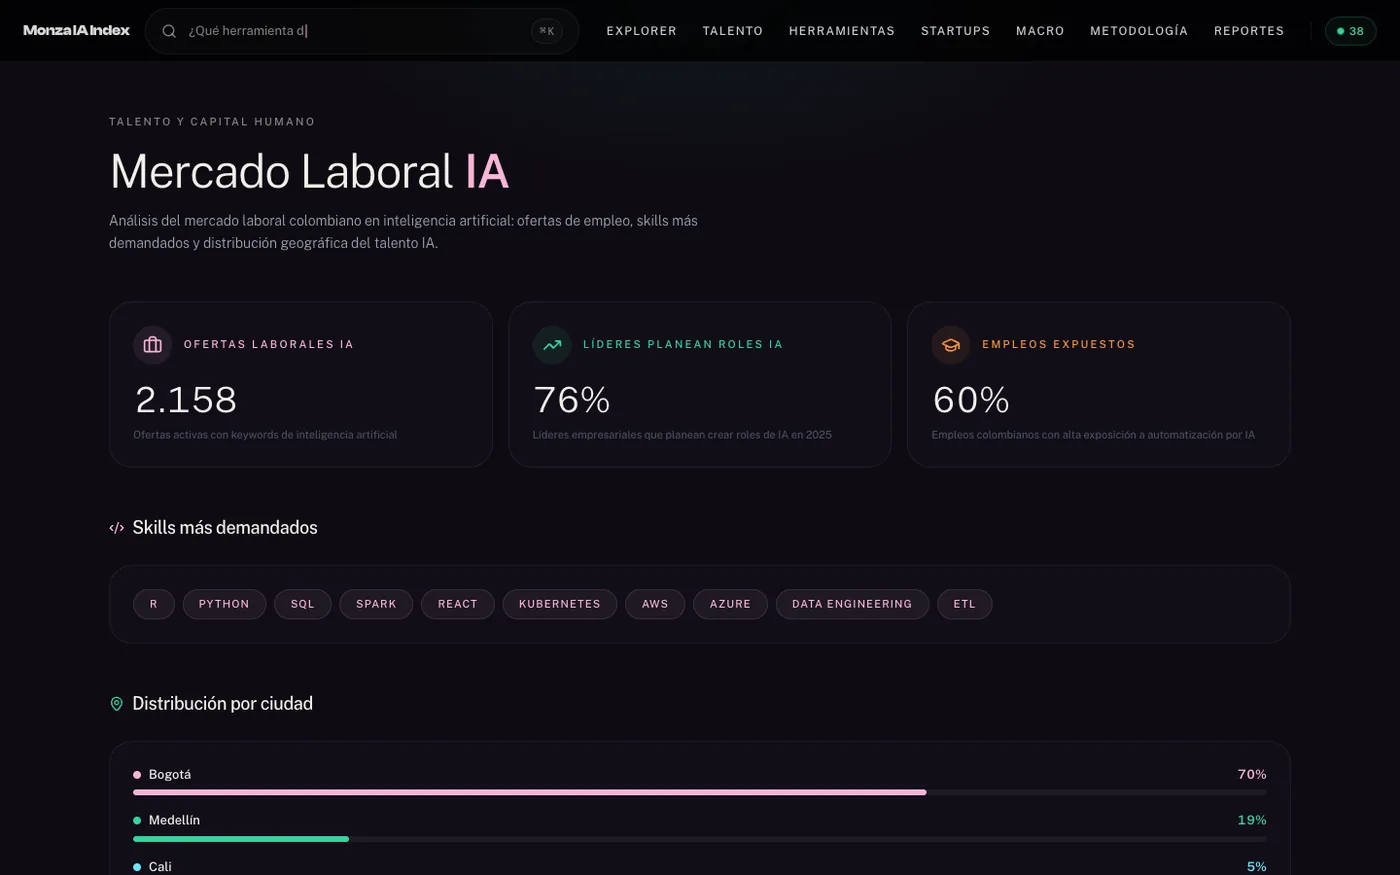Click the graduation cap icon on Empleos Expuestos

tap(951, 345)
